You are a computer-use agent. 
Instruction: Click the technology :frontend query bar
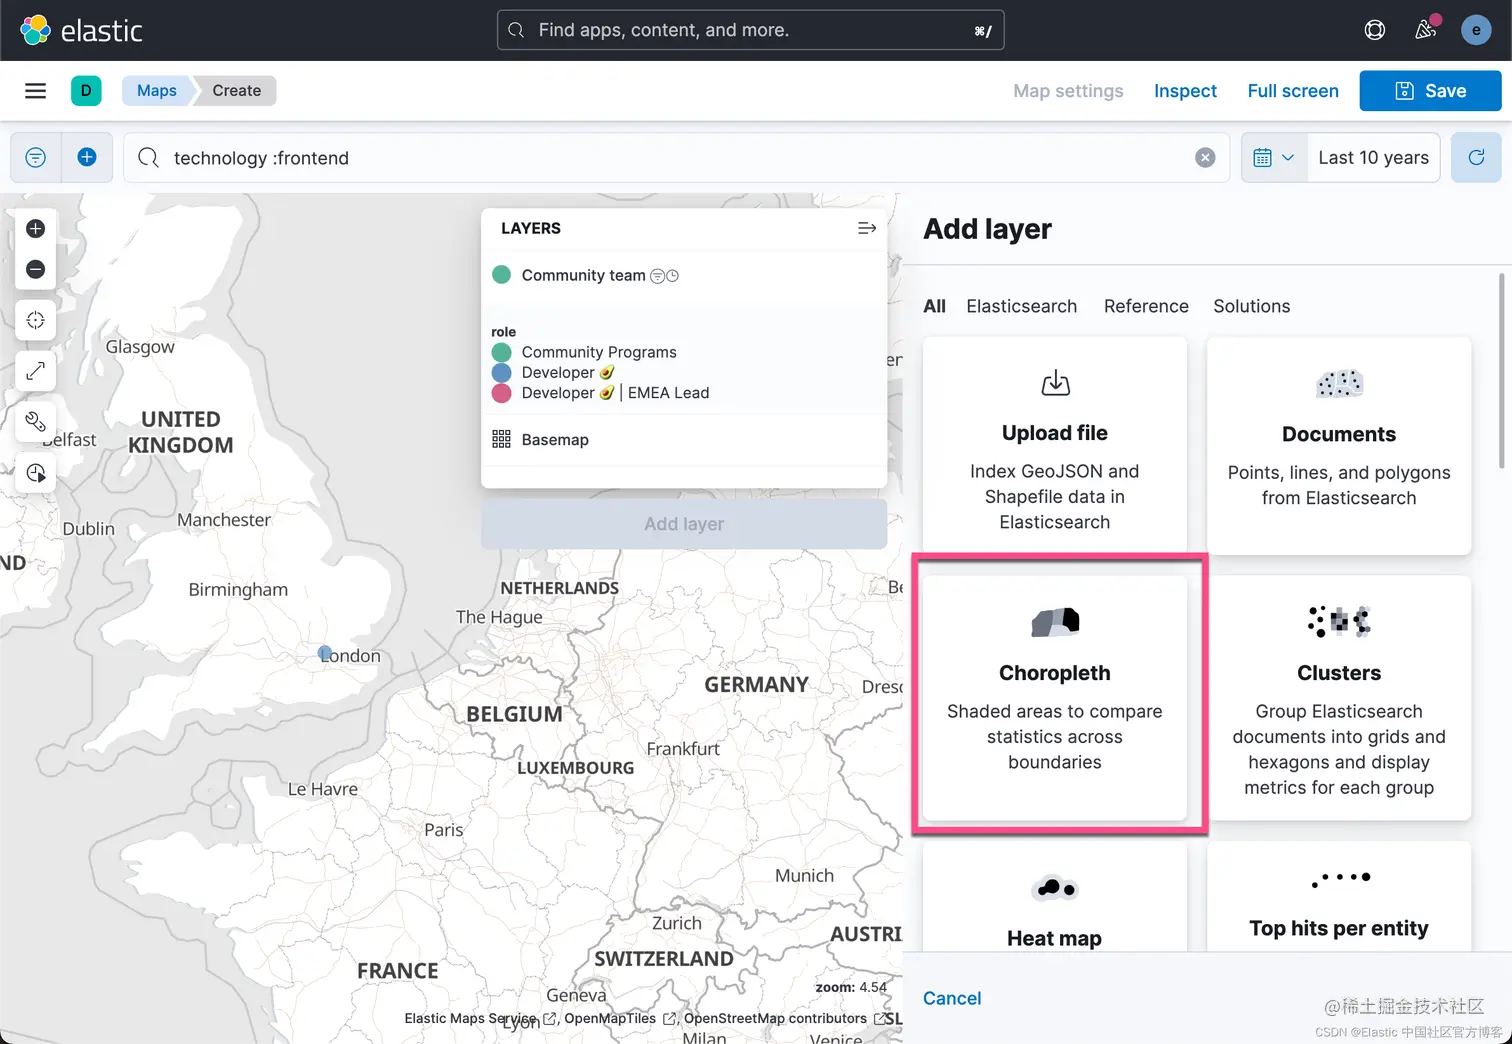click(x=676, y=158)
